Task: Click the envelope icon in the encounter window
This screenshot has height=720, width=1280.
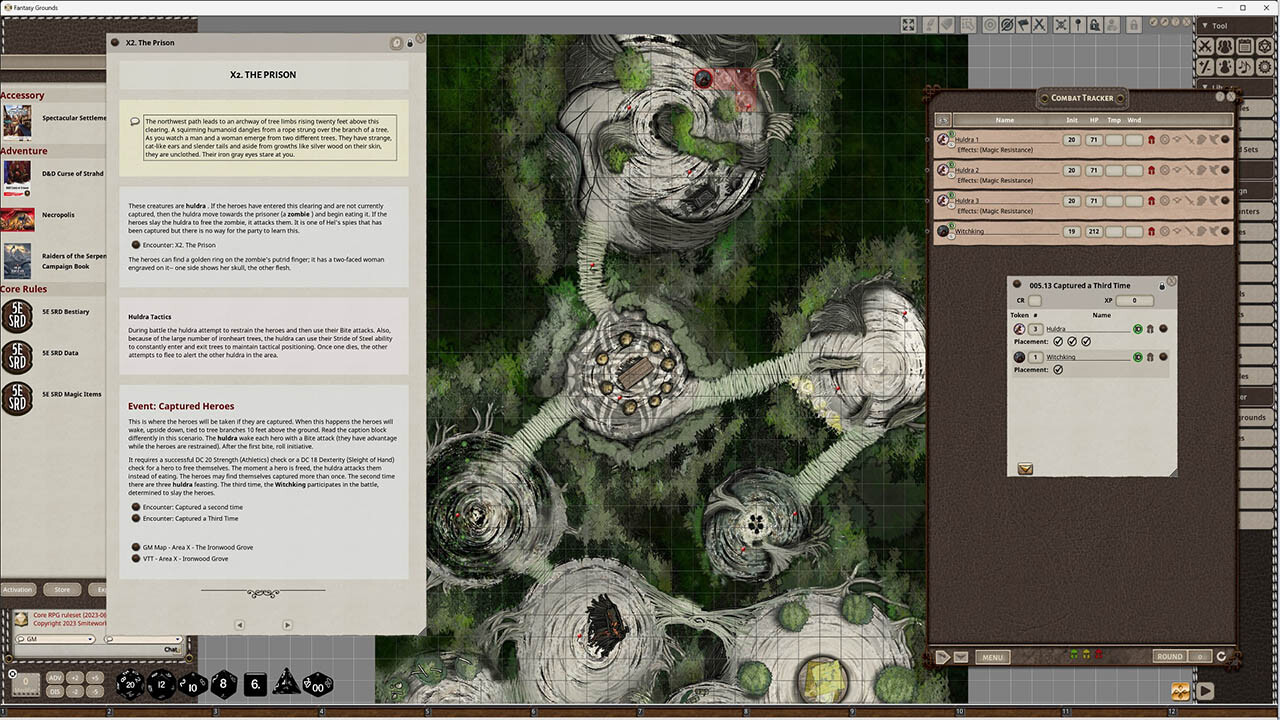Action: coord(1024,468)
